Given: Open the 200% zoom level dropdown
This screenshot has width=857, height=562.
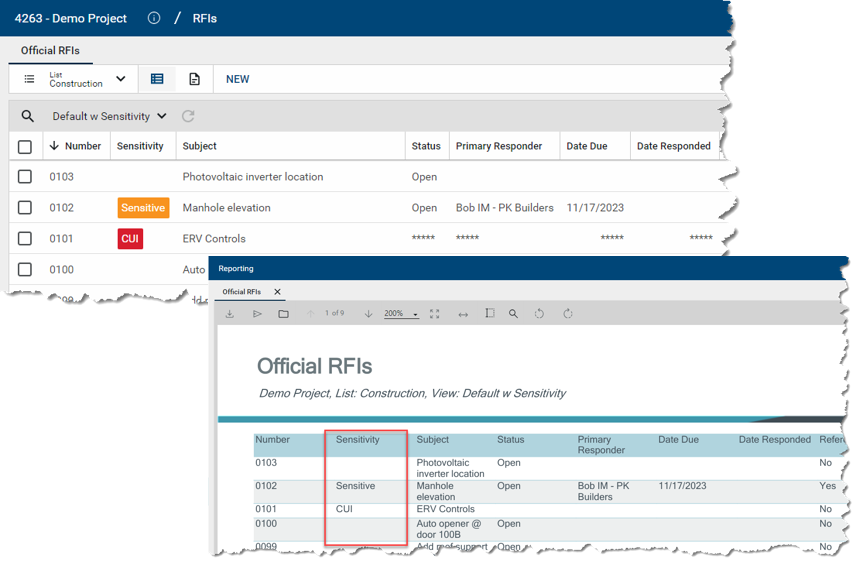Looking at the screenshot, I should [401, 314].
